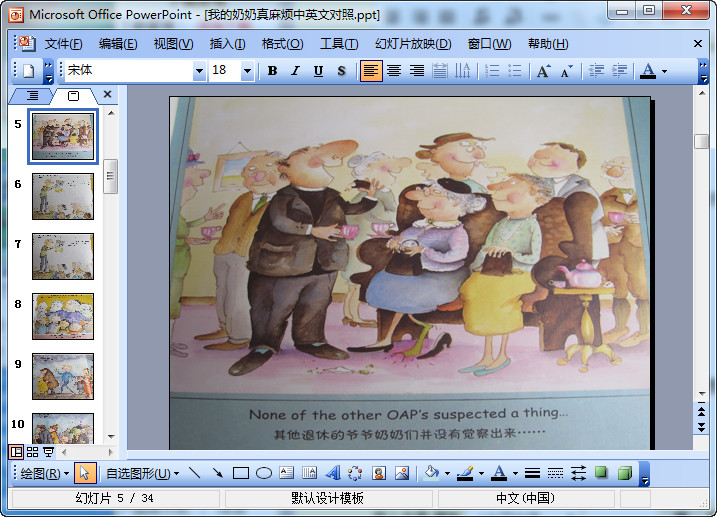Open the 幻灯片放映(D) menu
This screenshot has height=517, width=717.
pyautogui.click(x=413, y=44)
